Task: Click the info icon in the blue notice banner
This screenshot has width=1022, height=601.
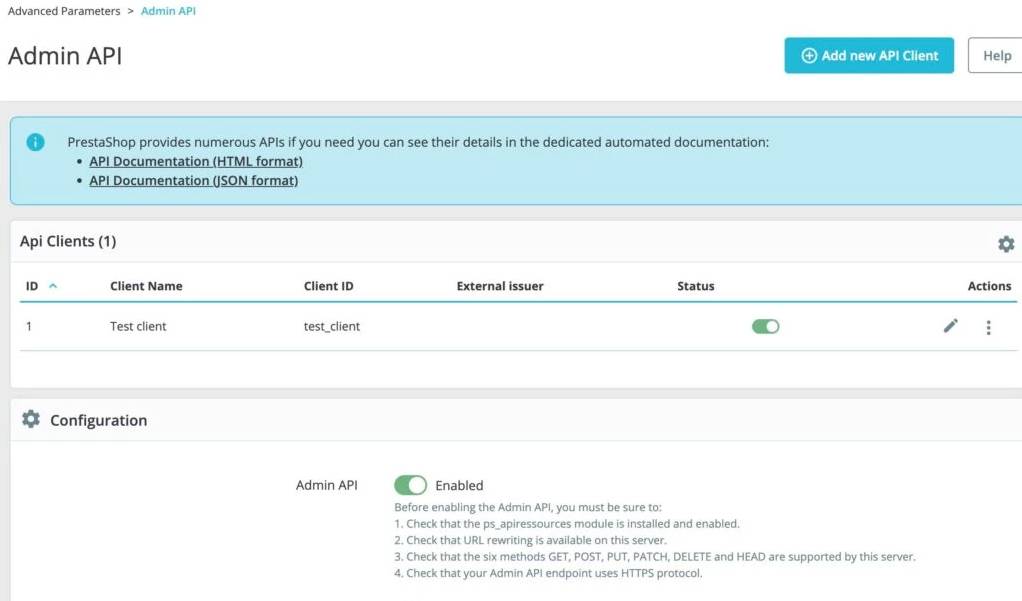Action: [35, 142]
